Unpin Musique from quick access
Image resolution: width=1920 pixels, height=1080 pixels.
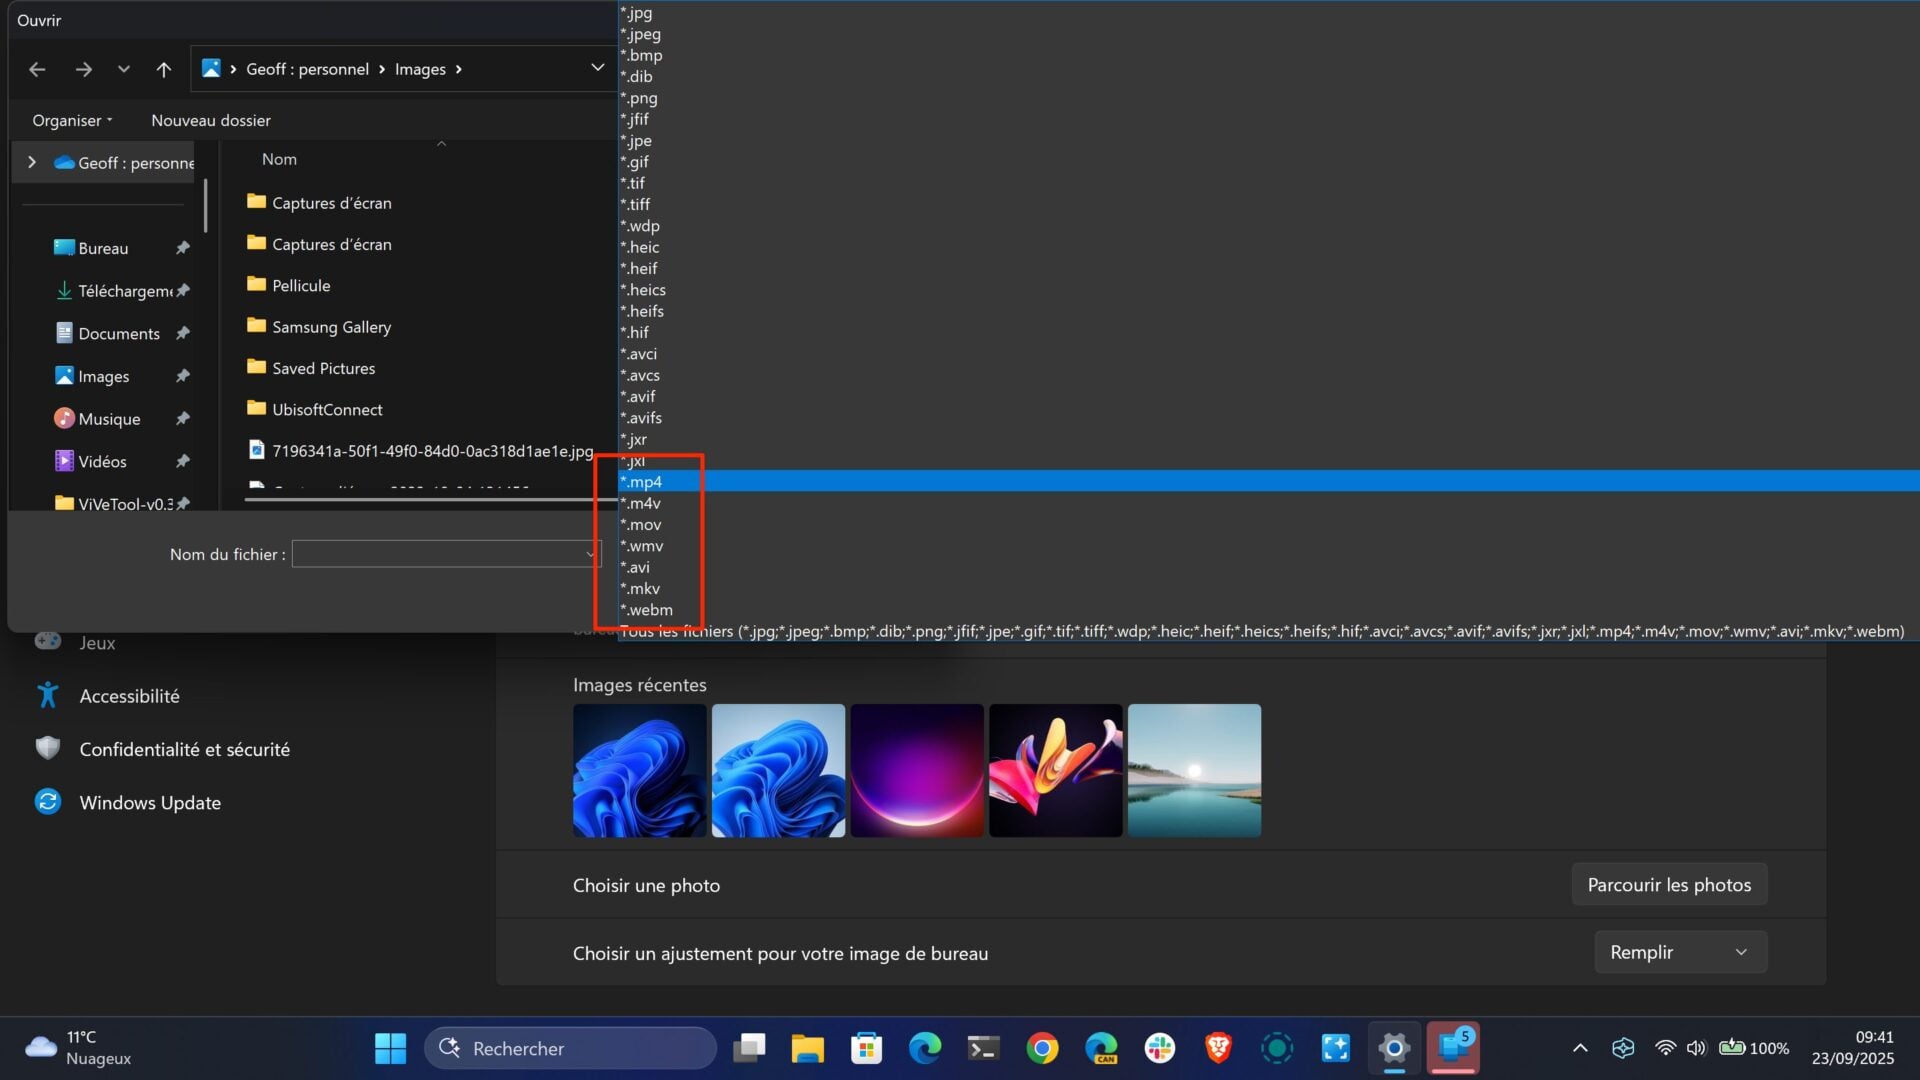tap(183, 418)
